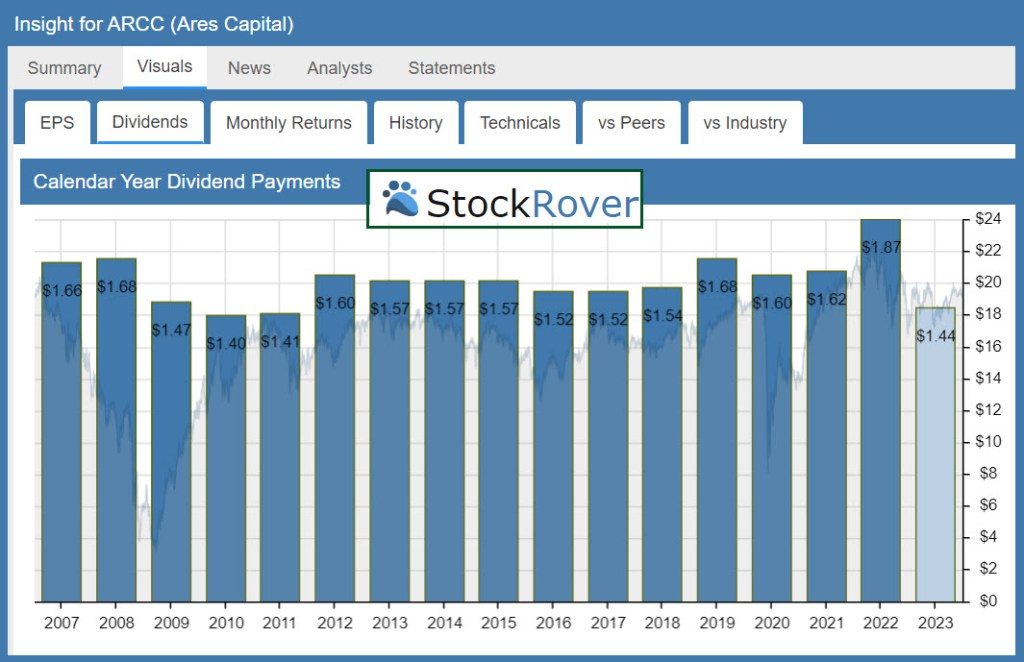Click the StockRover paw logo icon
This screenshot has width=1024, height=662.
click(x=400, y=199)
